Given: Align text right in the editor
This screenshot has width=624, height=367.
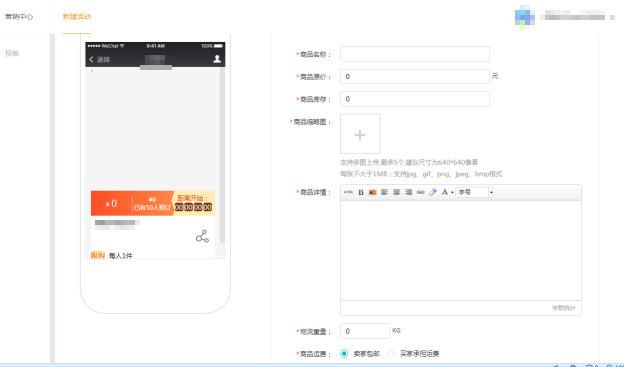Looking at the screenshot, I should pos(408,192).
